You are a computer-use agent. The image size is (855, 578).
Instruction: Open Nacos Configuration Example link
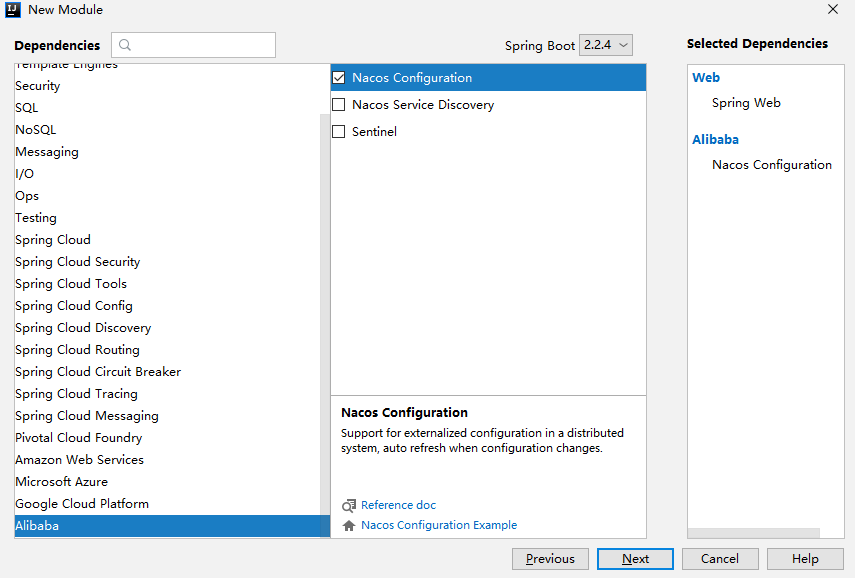(439, 526)
